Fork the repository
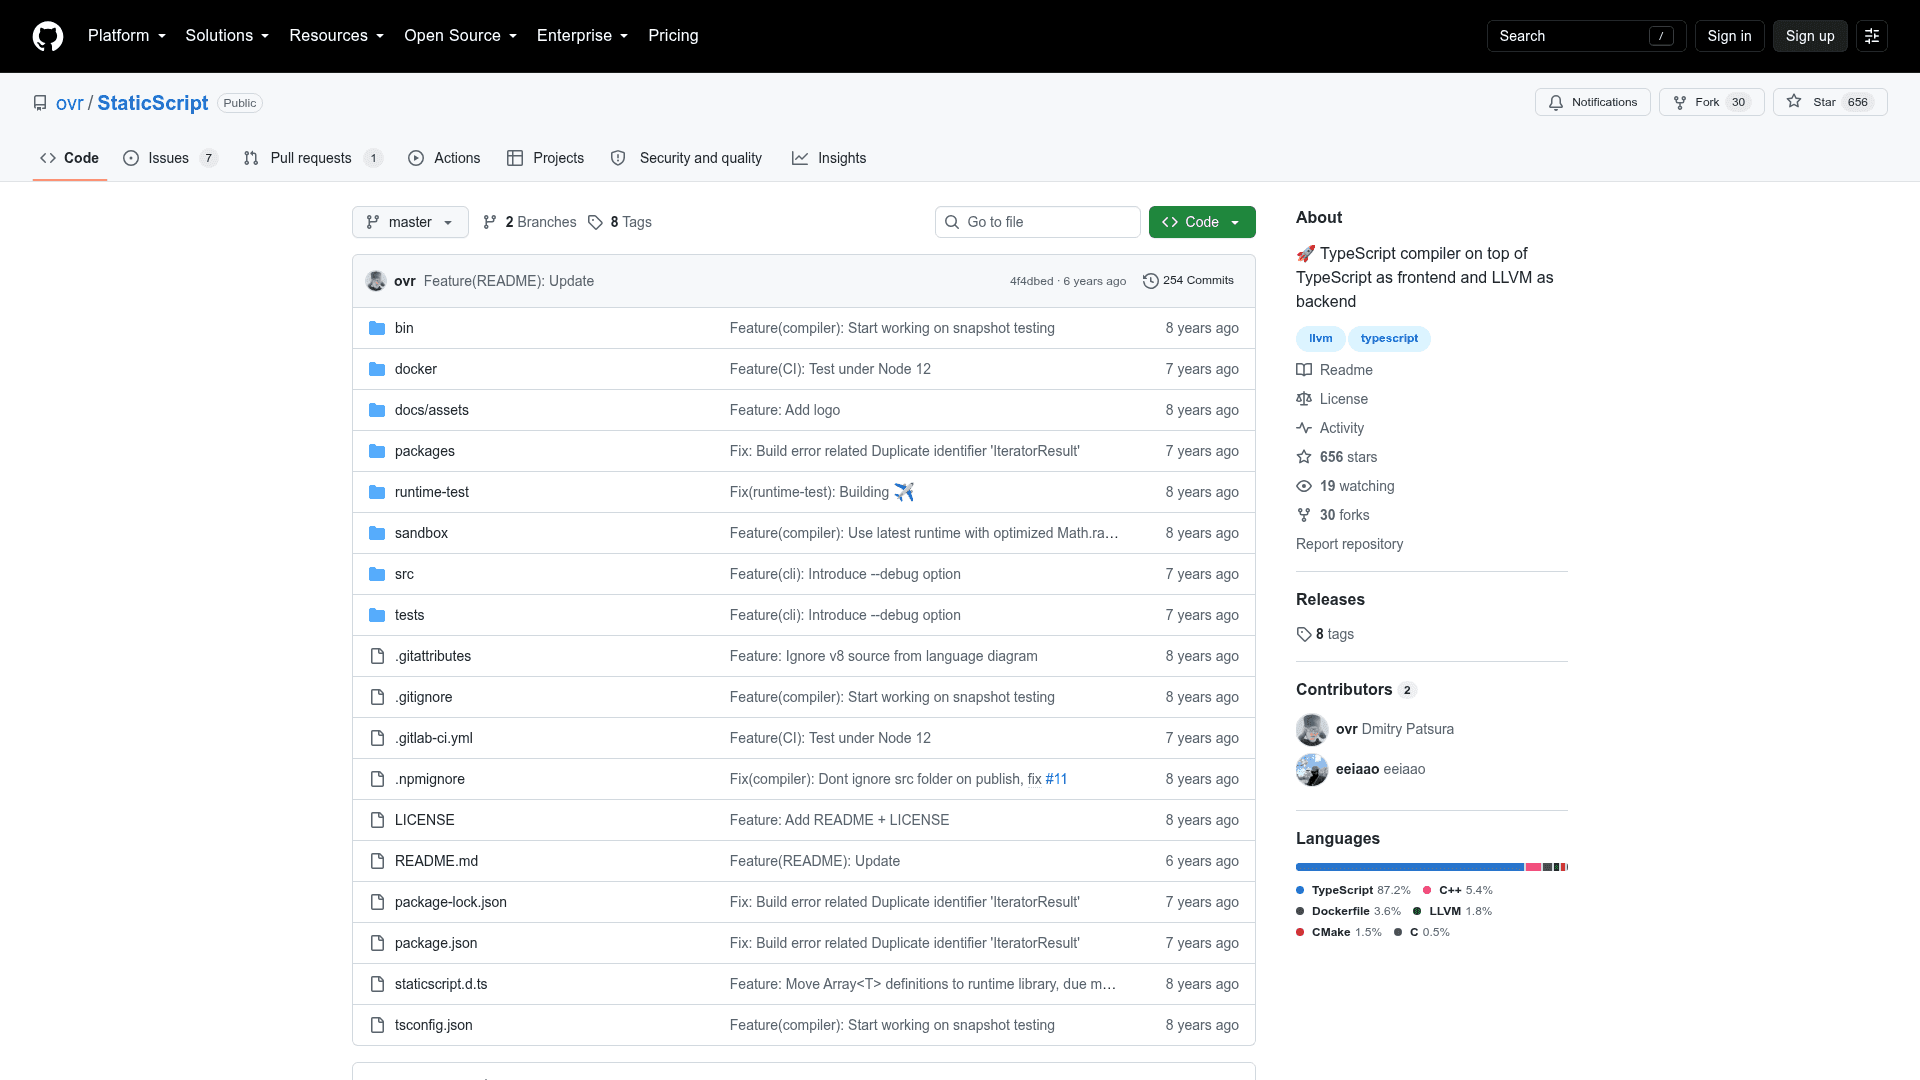The image size is (1920, 1080). point(1712,102)
